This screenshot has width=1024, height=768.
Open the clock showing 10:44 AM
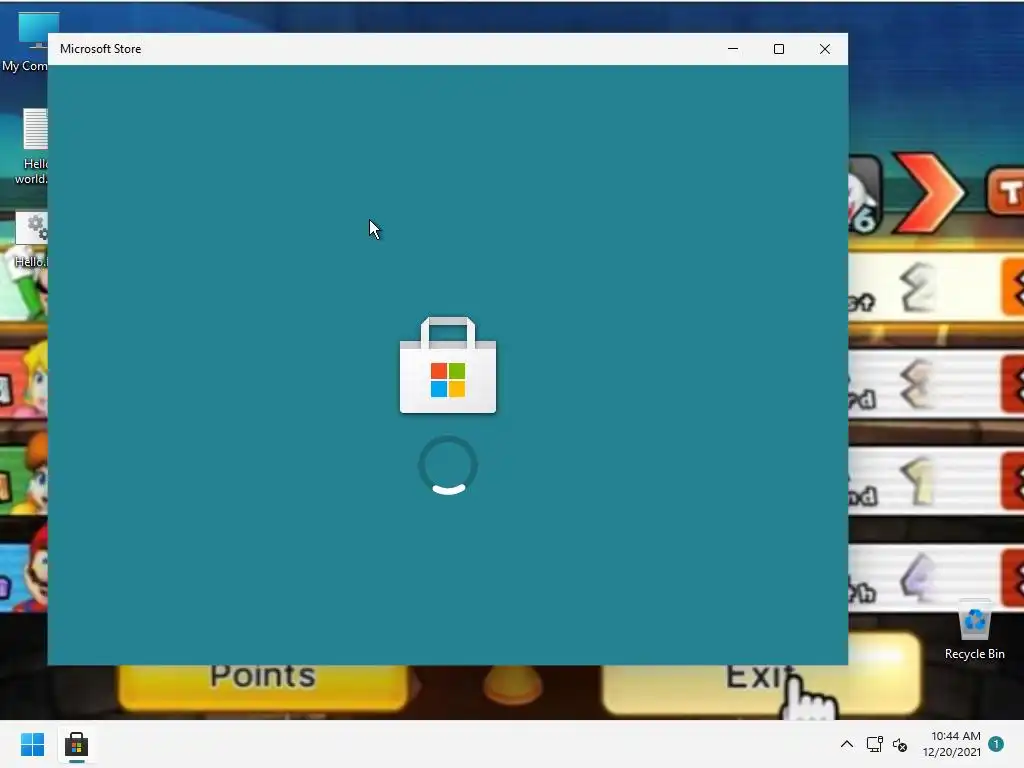[x=952, y=744]
